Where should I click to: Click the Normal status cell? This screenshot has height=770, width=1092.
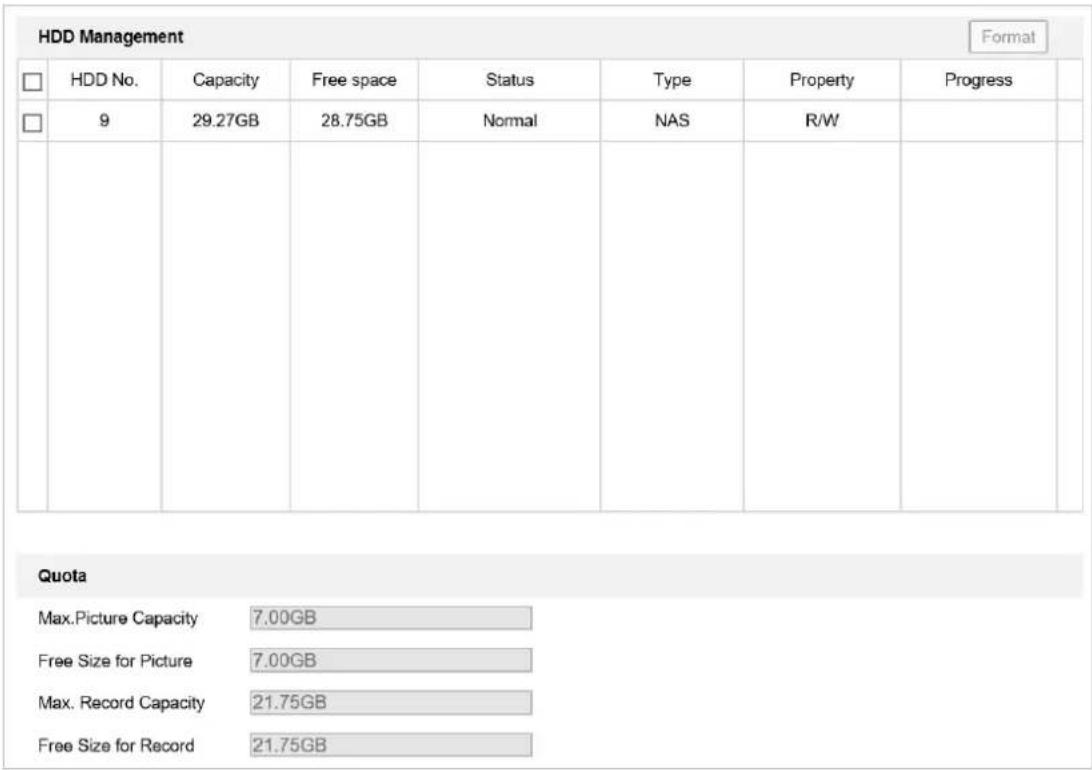tap(510, 120)
